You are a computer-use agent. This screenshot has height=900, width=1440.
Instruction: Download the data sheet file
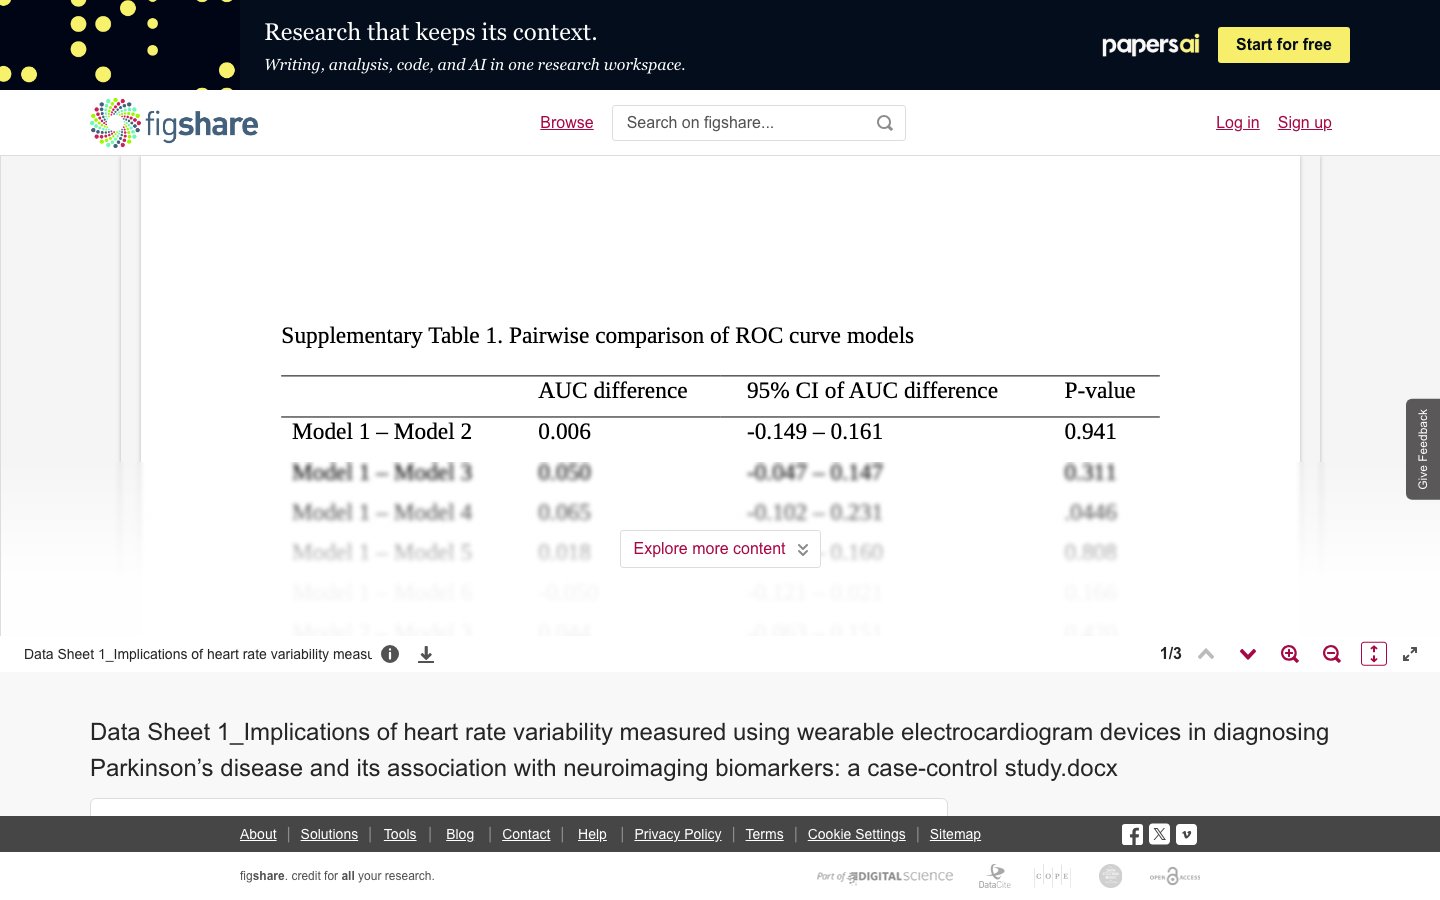pos(426,654)
